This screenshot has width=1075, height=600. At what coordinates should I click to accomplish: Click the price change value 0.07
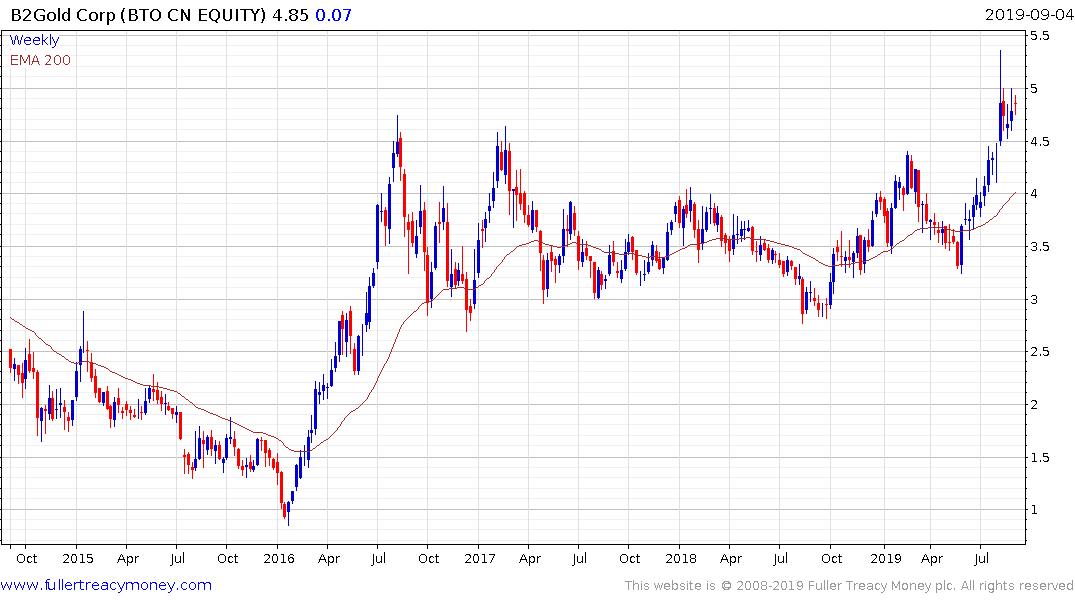(333, 15)
